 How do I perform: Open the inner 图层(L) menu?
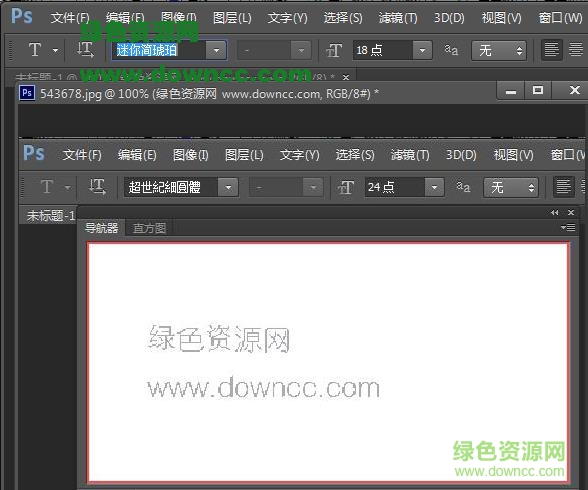click(x=244, y=154)
